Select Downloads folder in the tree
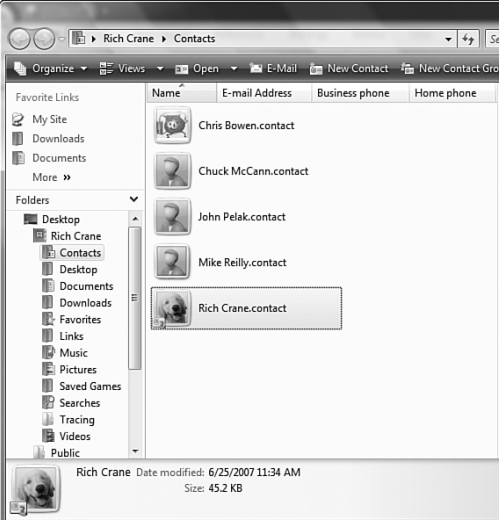Image resolution: width=499 pixels, height=520 pixels. (85, 303)
